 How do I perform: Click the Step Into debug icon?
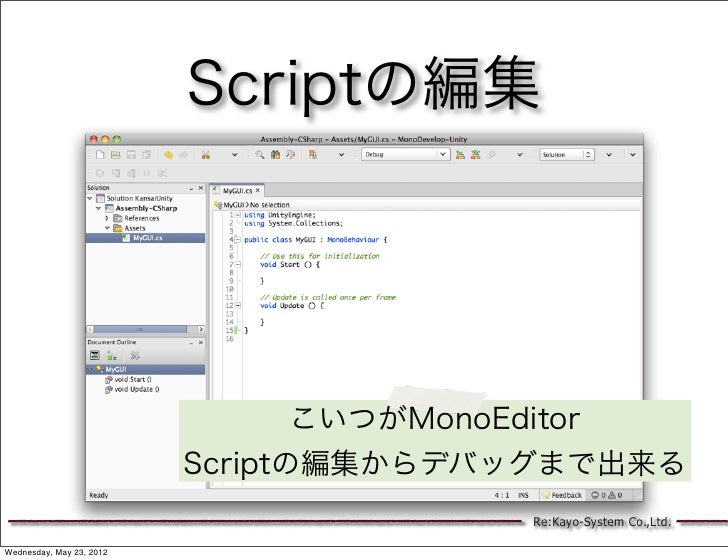[x=116, y=173]
